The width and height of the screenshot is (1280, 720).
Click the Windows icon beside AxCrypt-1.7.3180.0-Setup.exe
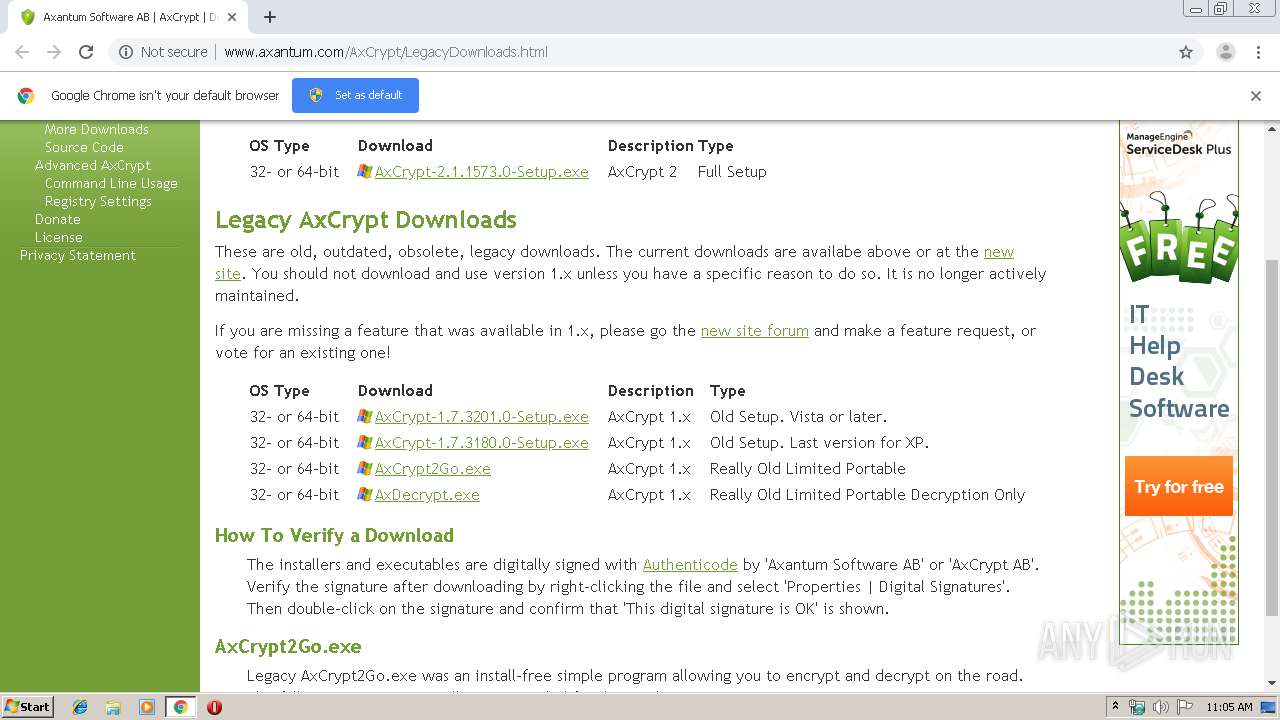coord(365,443)
